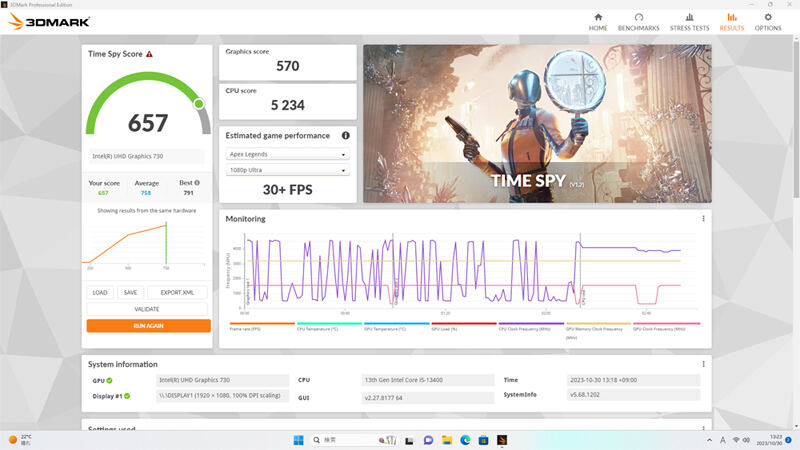The image size is (800, 450).
Task: Open the Windows Start menu on taskbar
Action: tap(298, 440)
